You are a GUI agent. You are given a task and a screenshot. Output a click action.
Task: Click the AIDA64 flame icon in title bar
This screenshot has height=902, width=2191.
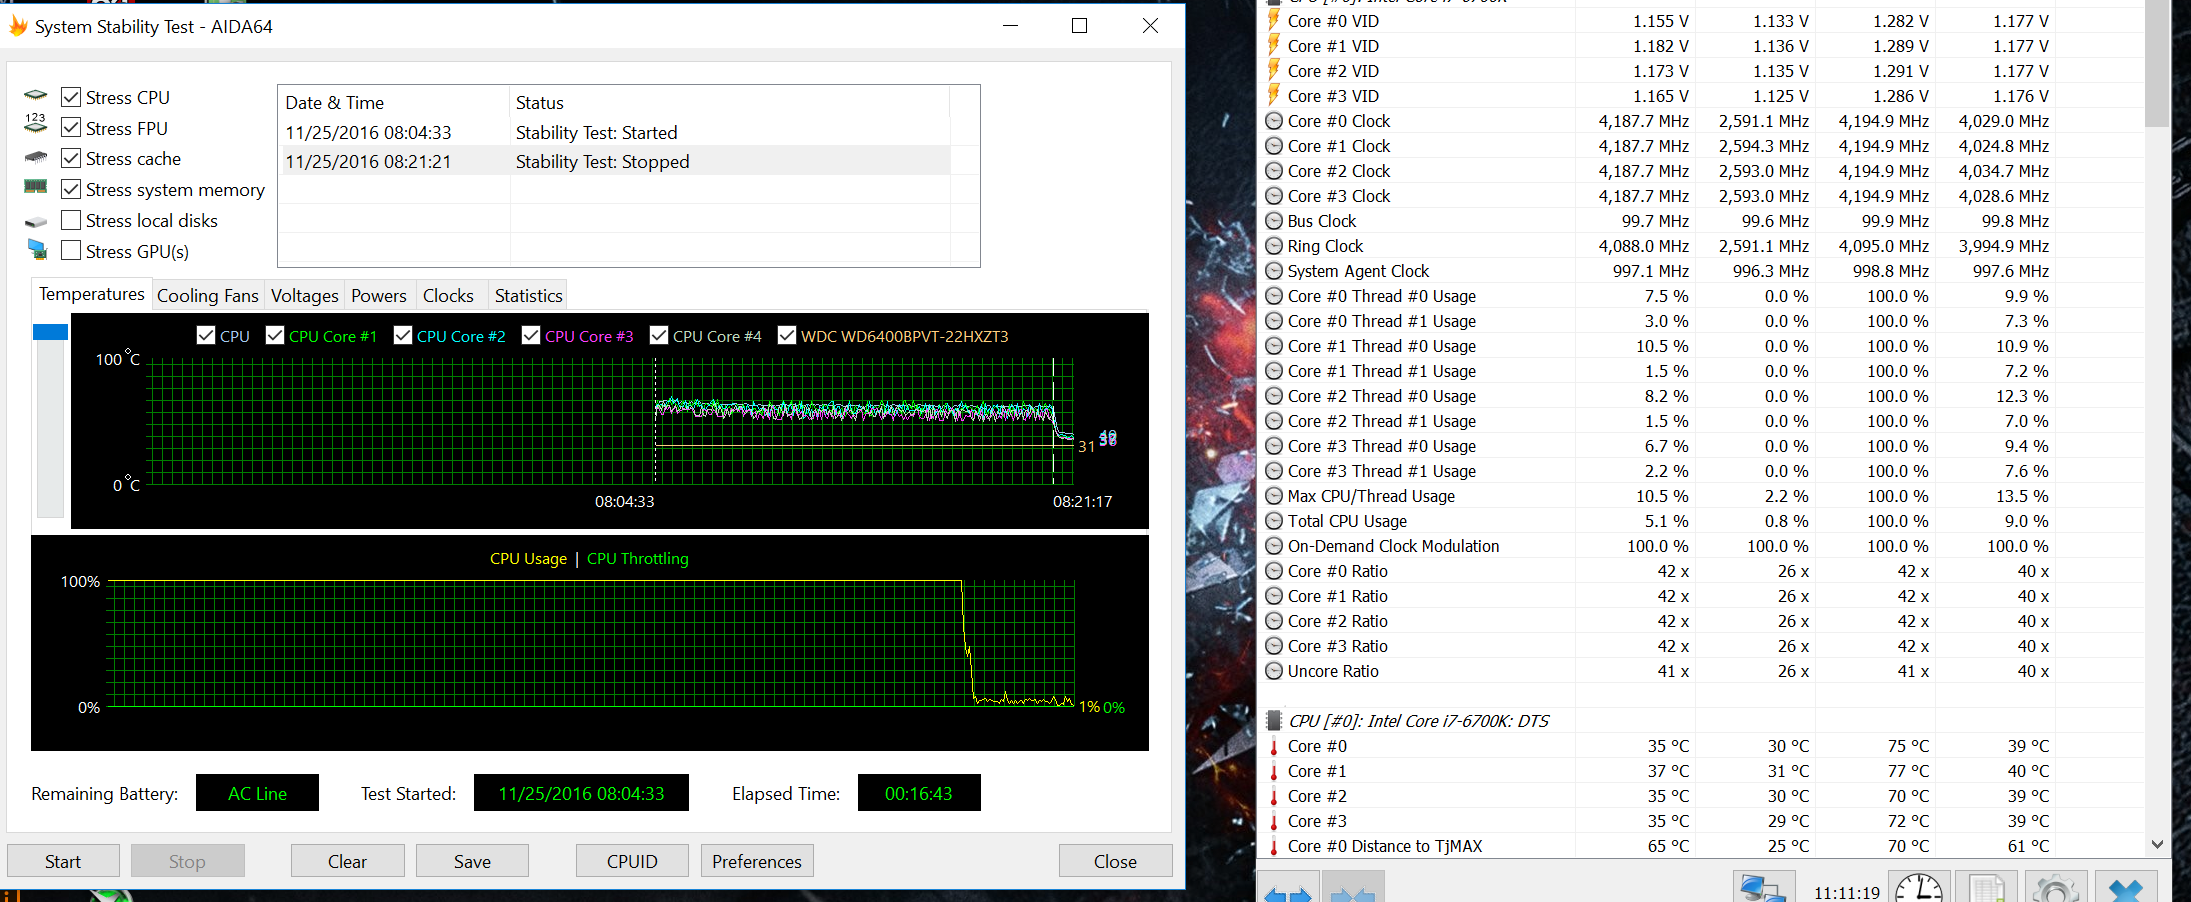(18, 26)
